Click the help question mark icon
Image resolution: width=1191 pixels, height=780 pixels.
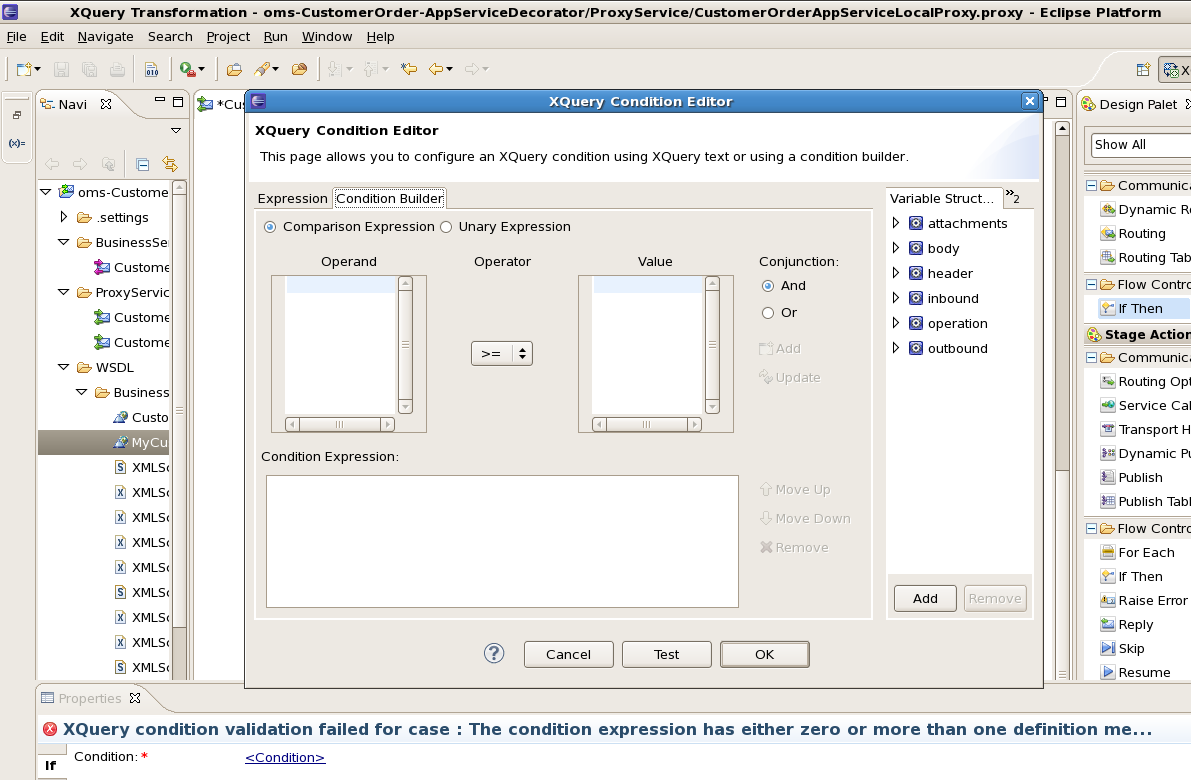pos(494,653)
